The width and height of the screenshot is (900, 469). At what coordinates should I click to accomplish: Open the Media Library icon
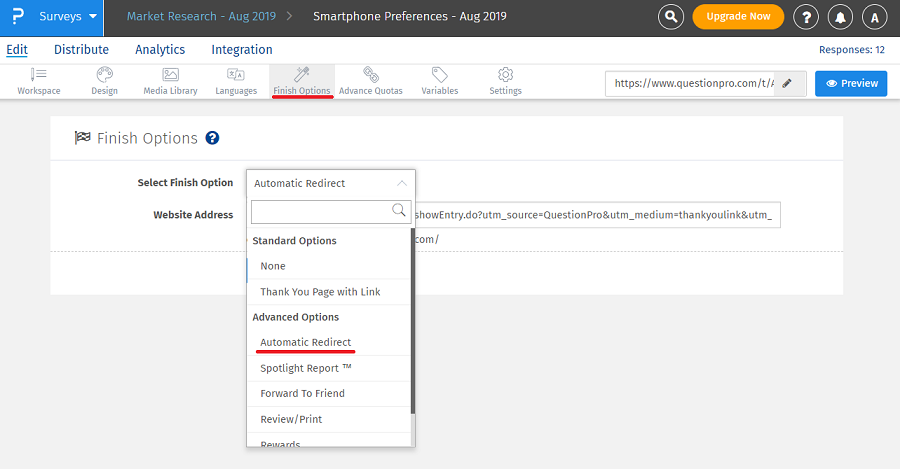(170, 75)
